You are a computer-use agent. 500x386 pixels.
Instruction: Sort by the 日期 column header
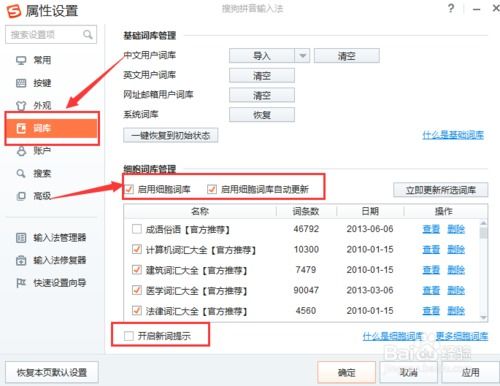pos(370,211)
